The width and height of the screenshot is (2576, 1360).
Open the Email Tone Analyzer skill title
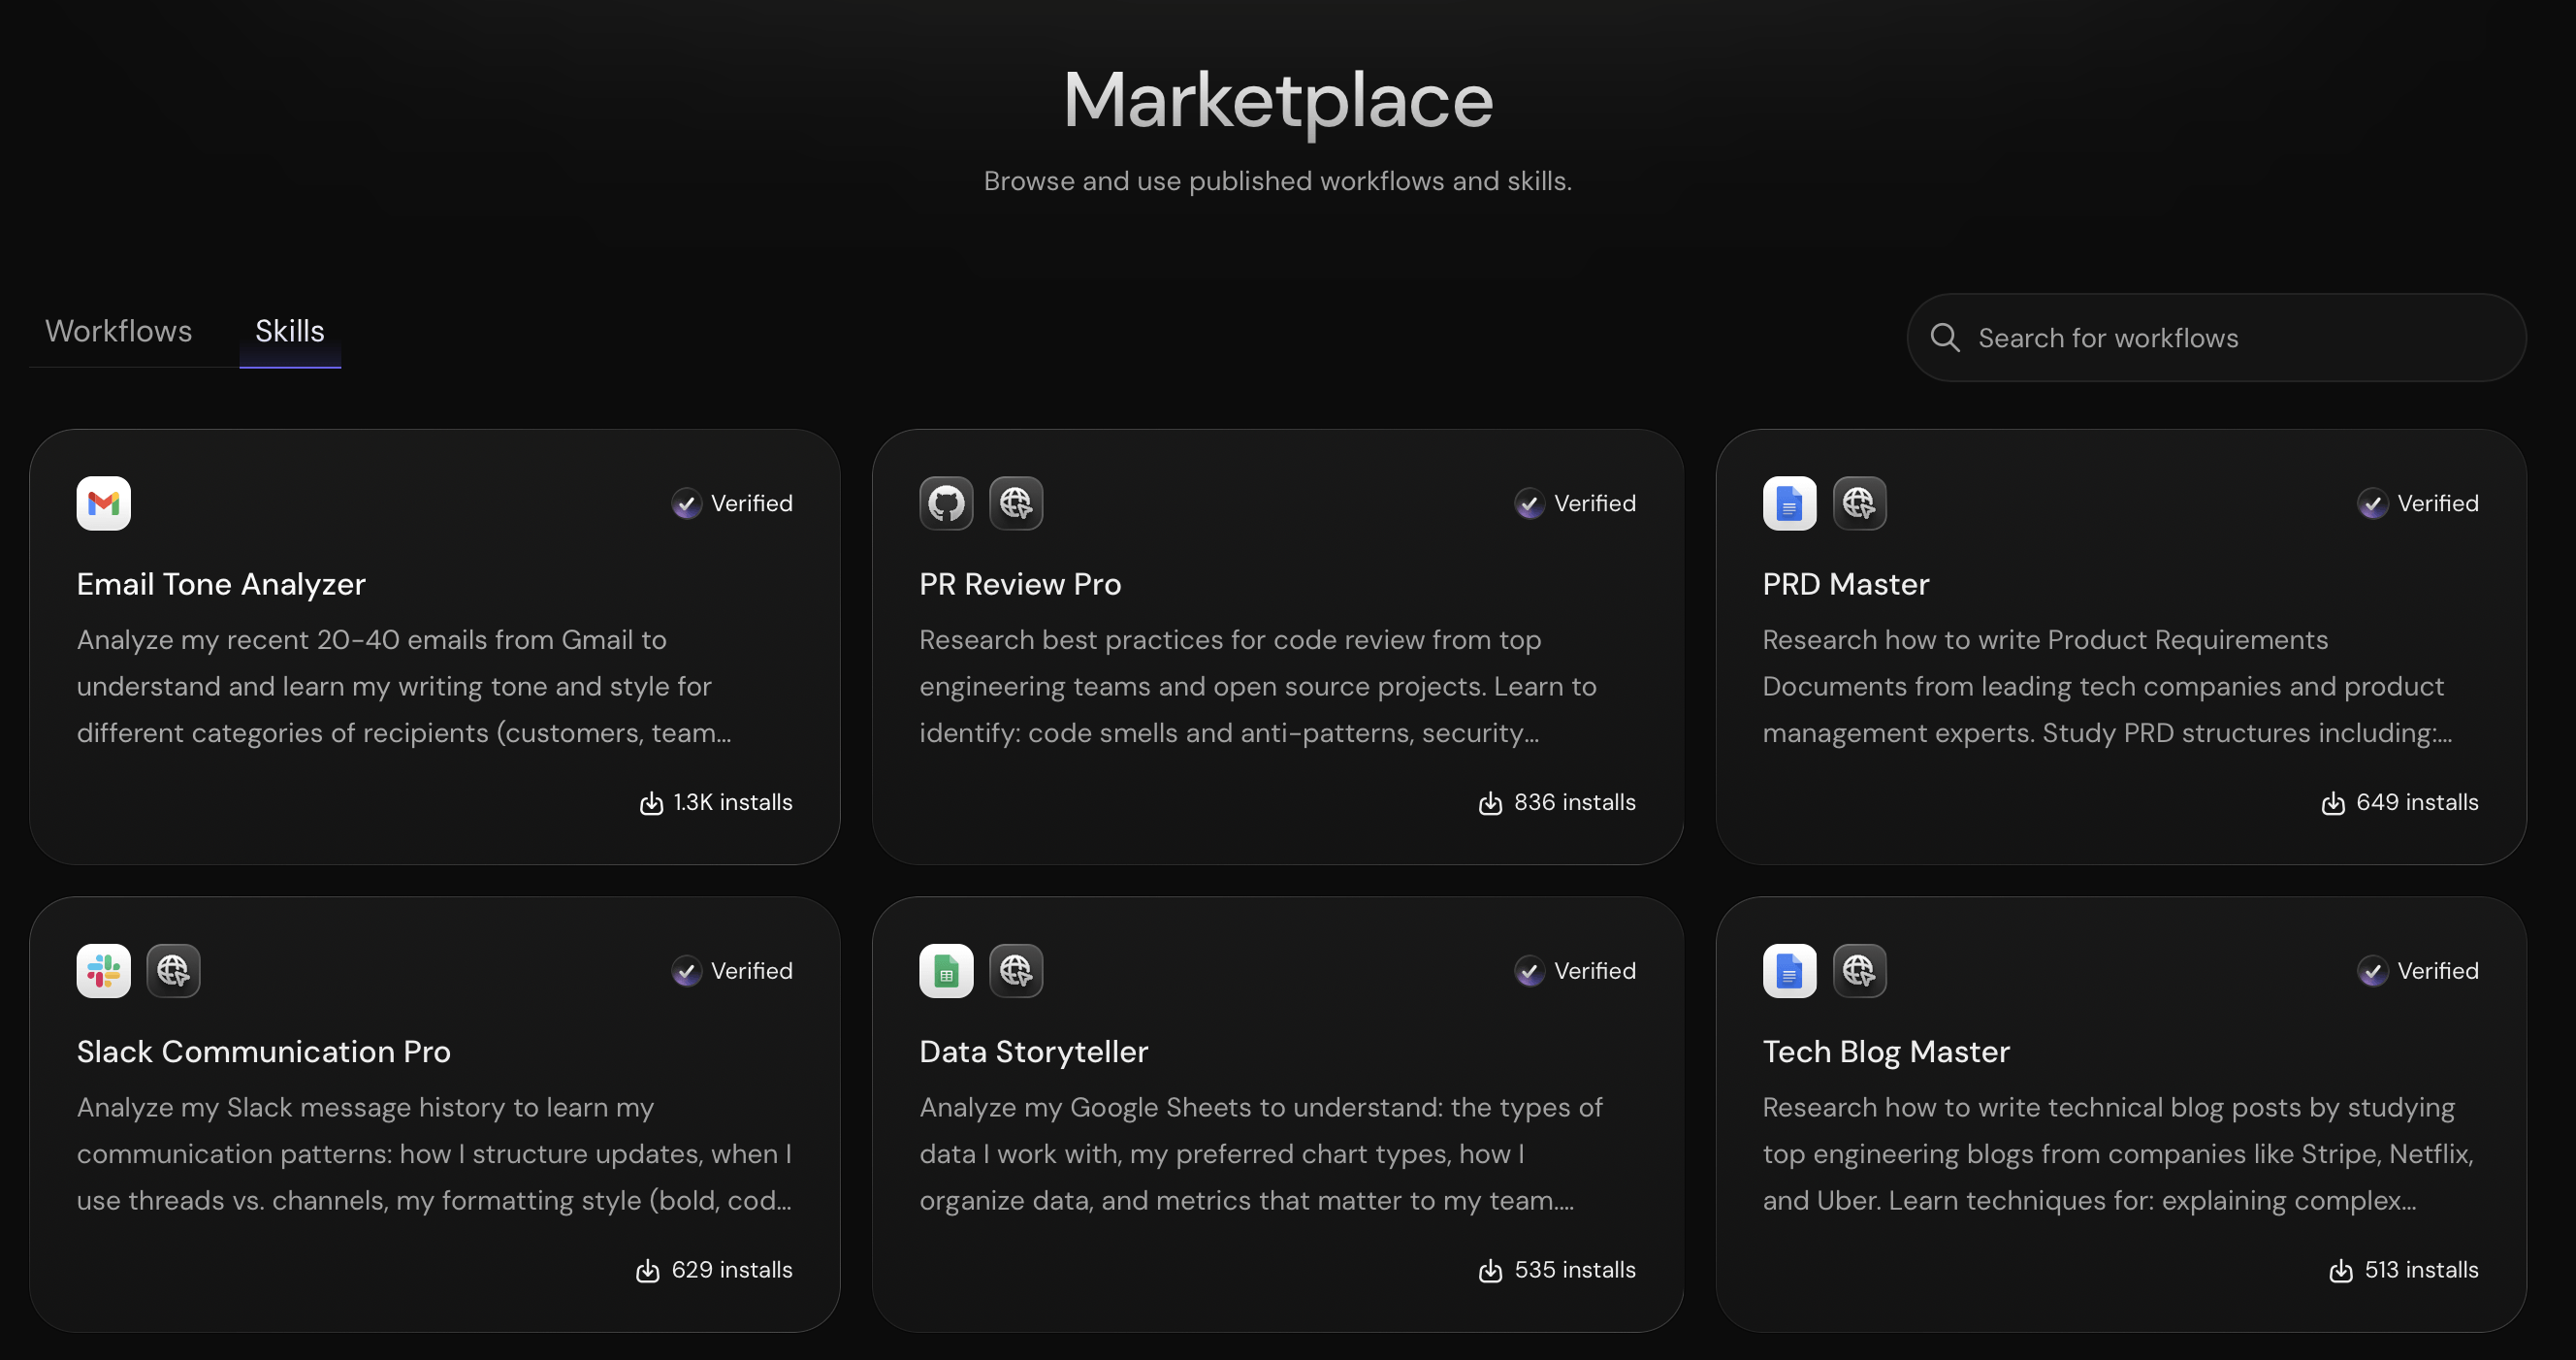(221, 584)
